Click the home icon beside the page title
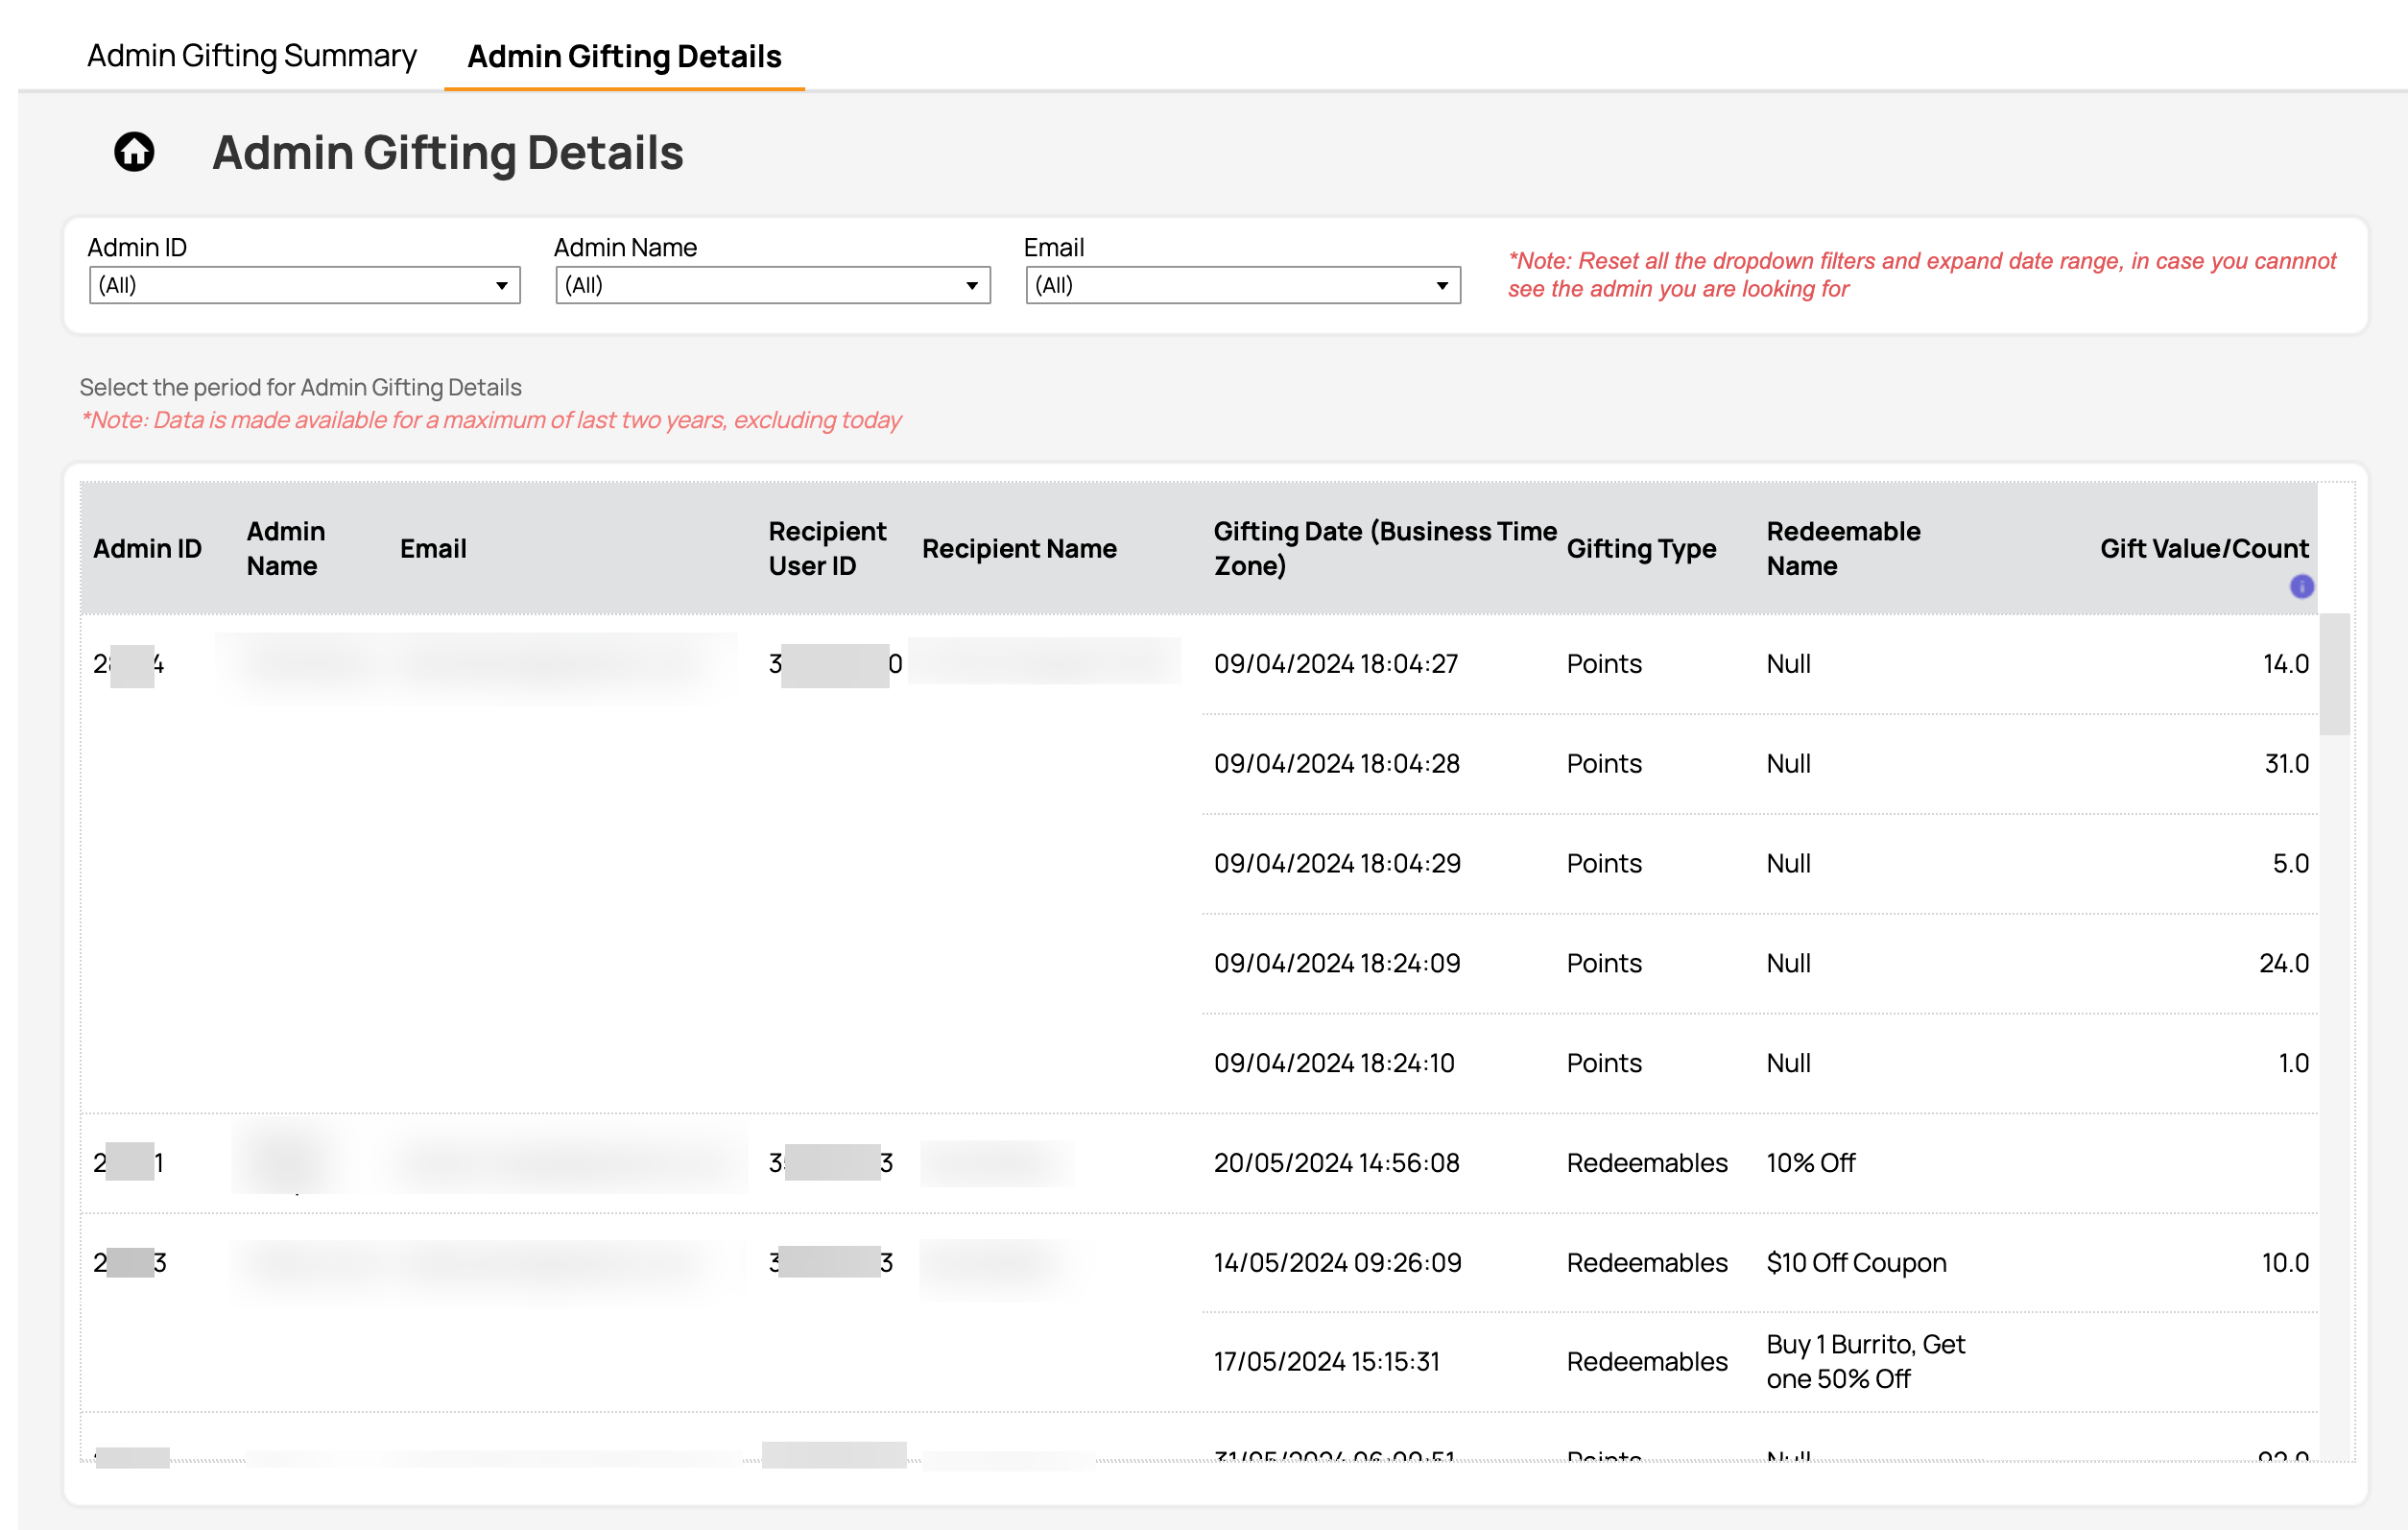 pyautogui.click(x=134, y=152)
